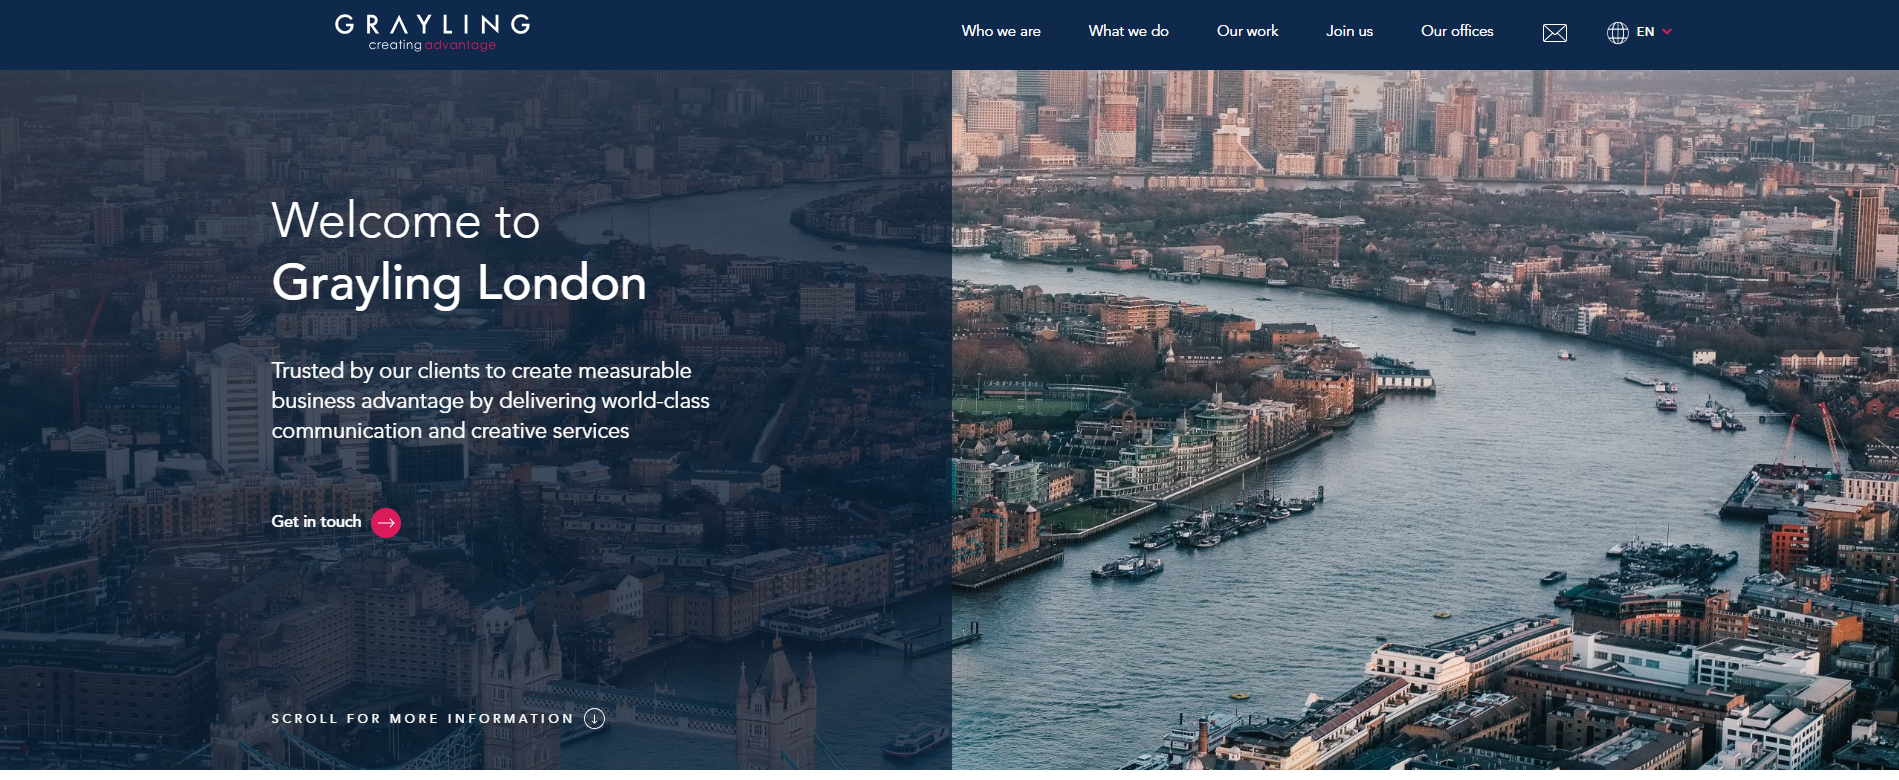Screen dimensions: 1899x780
Task: Navigate to Our offices
Action: tap(1457, 31)
